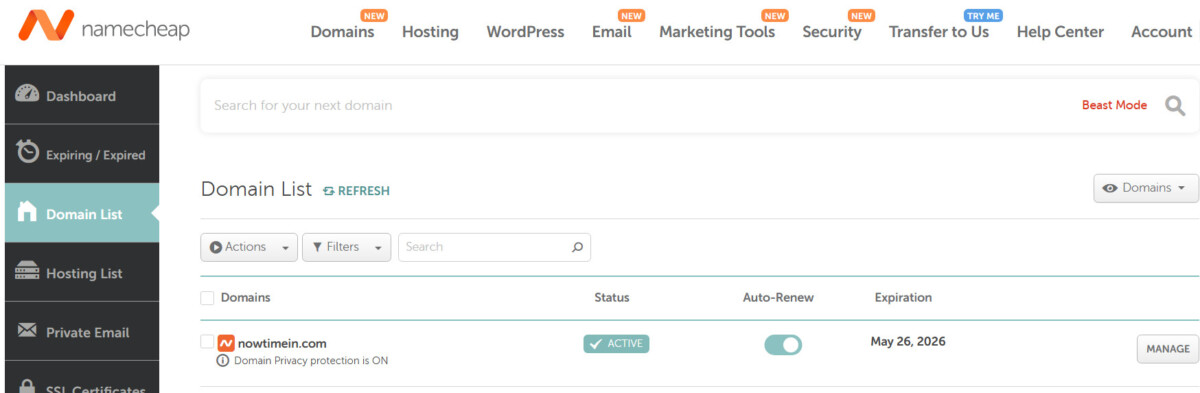Viewport: 1200px width, 393px height.
Task: Click the MANAGE button for nowtimein.com
Action: pyautogui.click(x=1167, y=349)
